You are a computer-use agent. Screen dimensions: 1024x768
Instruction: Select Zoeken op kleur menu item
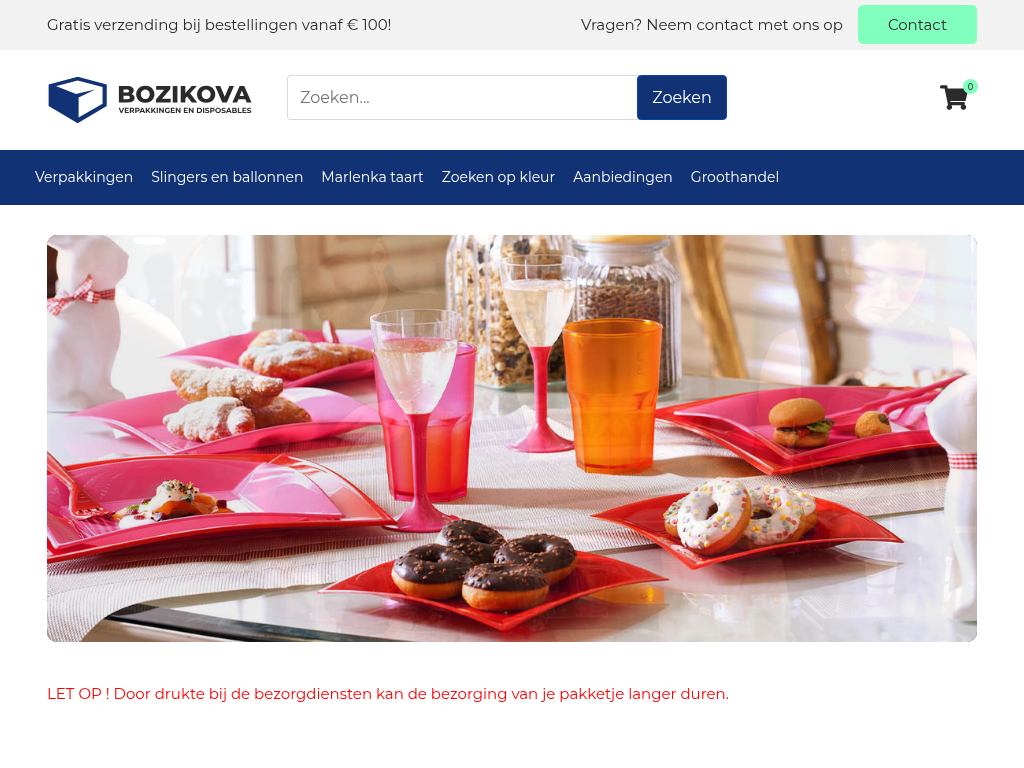498,177
